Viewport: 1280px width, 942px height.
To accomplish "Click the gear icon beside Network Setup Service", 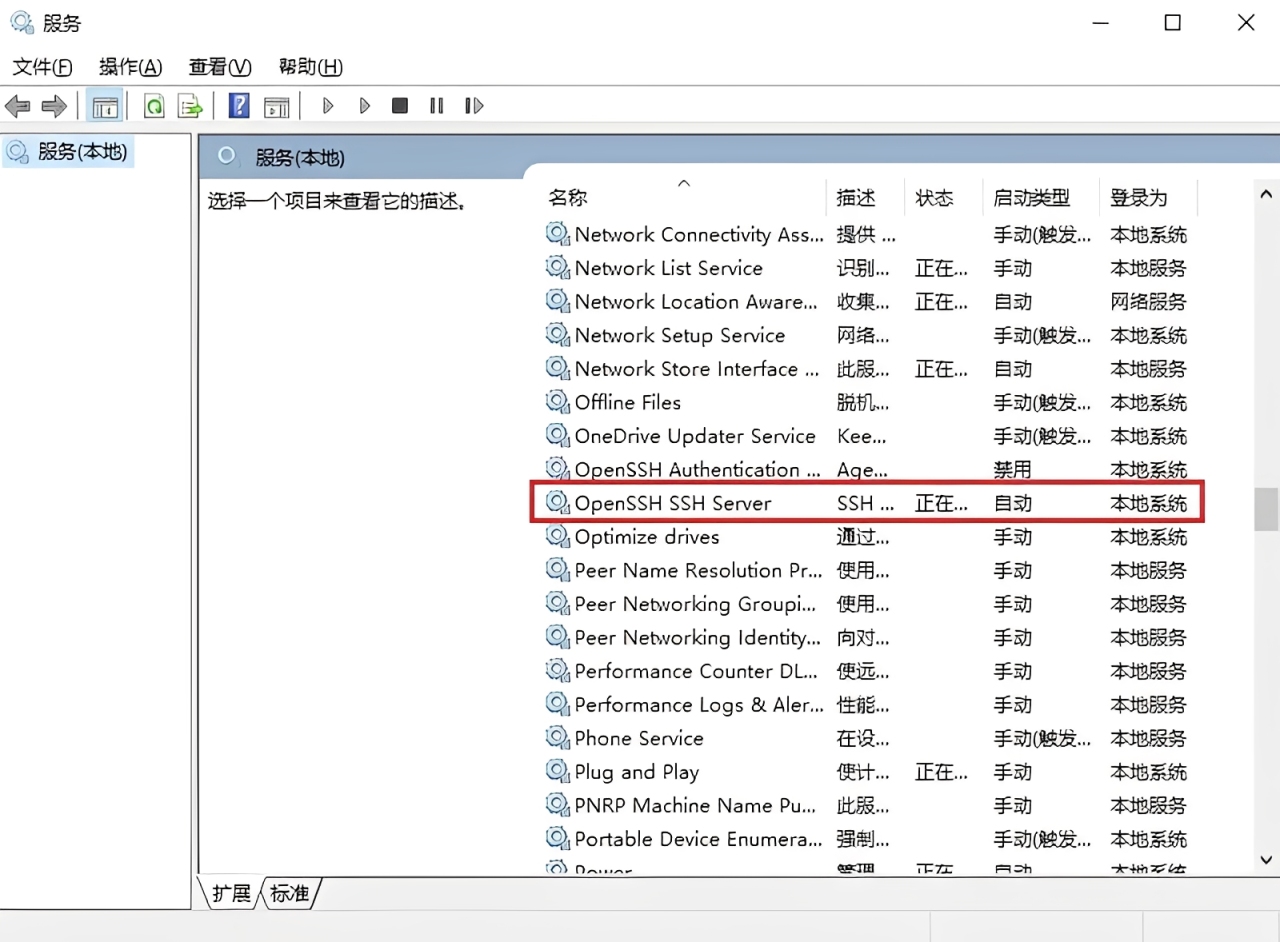I will point(557,335).
